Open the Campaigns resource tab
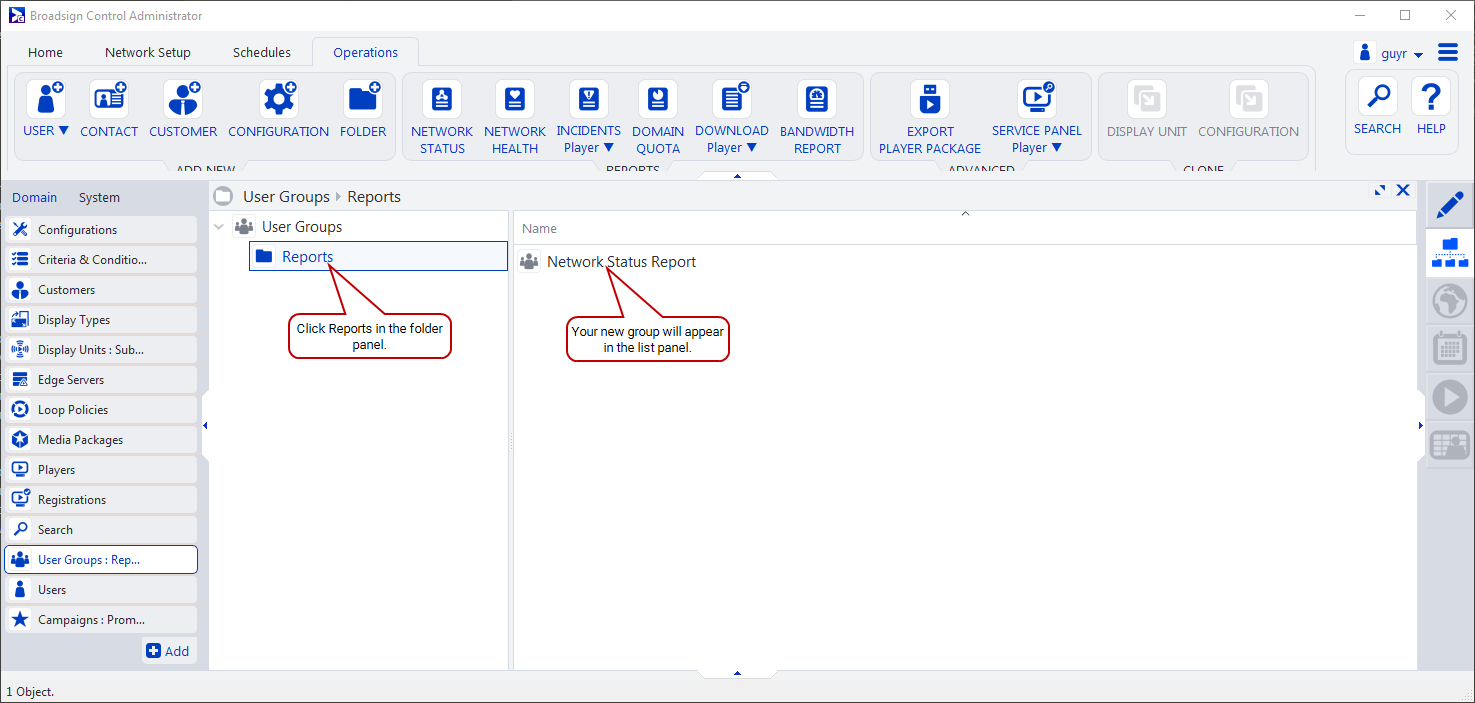Image resolution: width=1475 pixels, height=703 pixels. pos(101,620)
